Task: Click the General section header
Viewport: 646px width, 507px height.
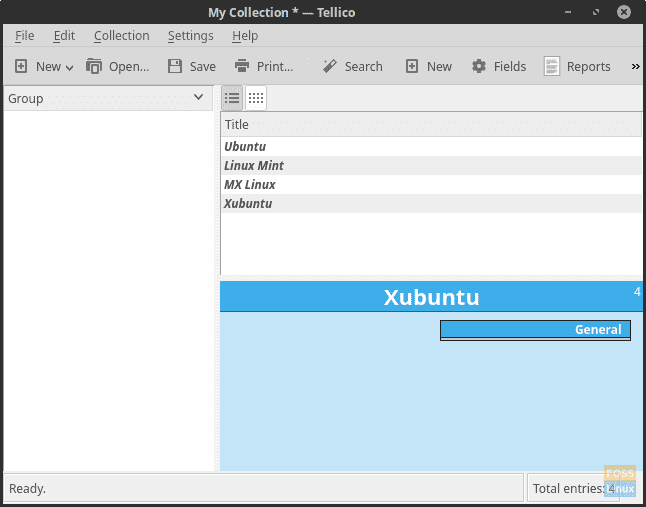Action: [x=535, y=330]
